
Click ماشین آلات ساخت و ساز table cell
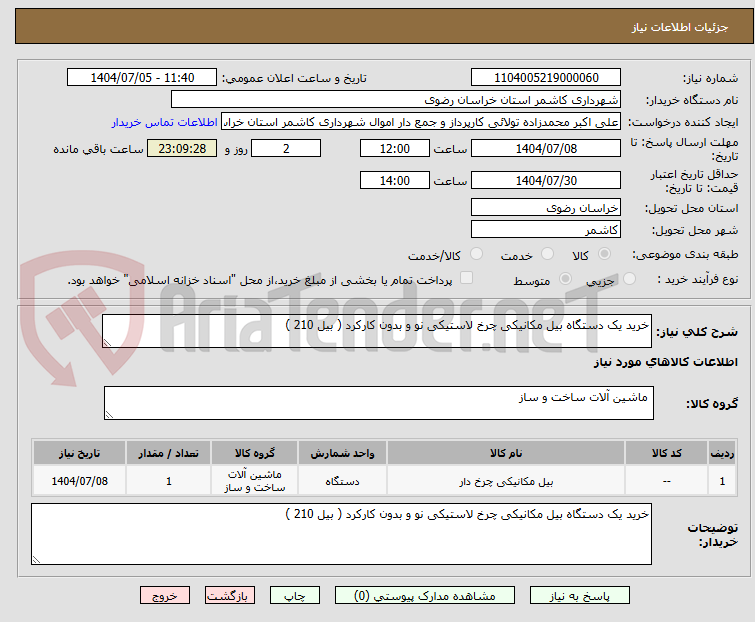[255, 481]
